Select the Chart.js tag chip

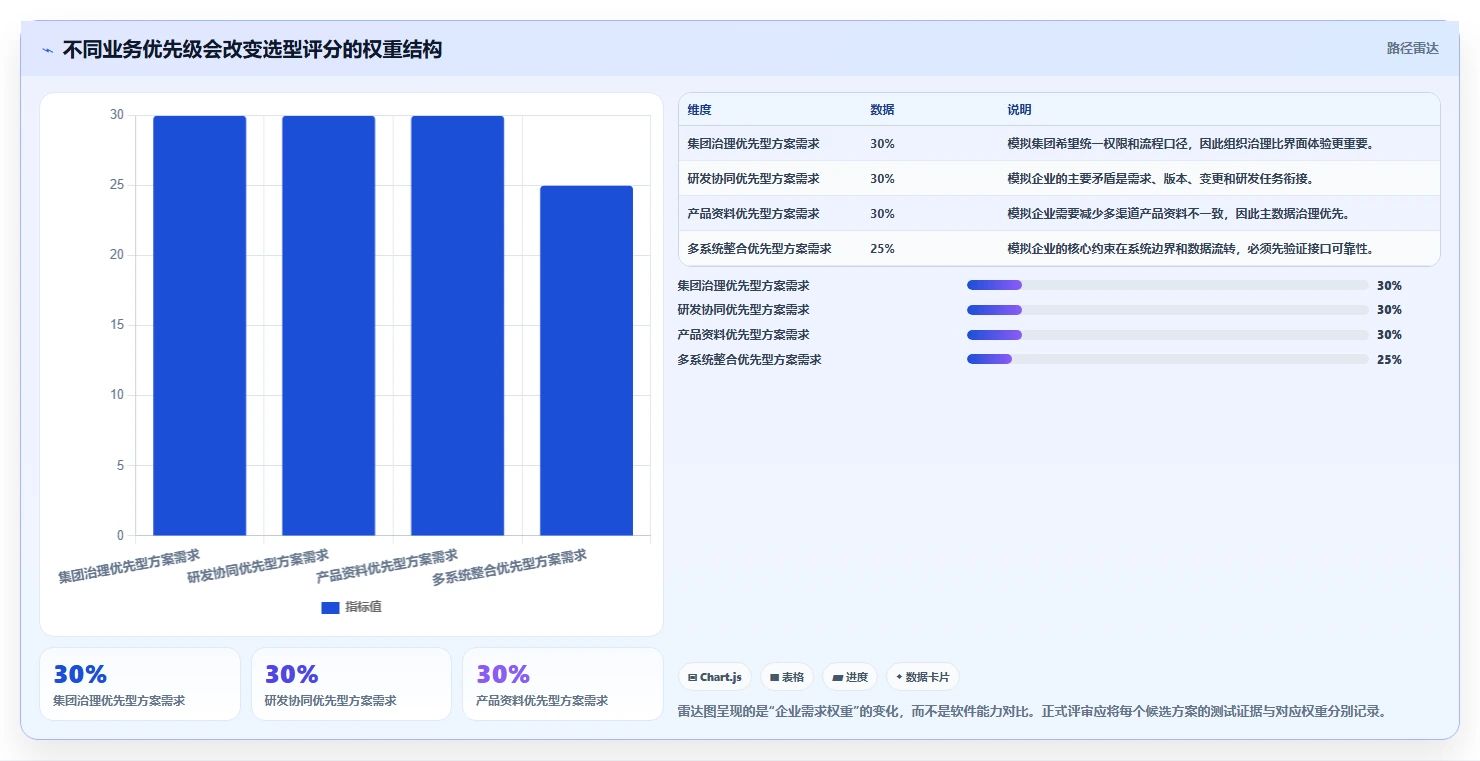[715, 677]
